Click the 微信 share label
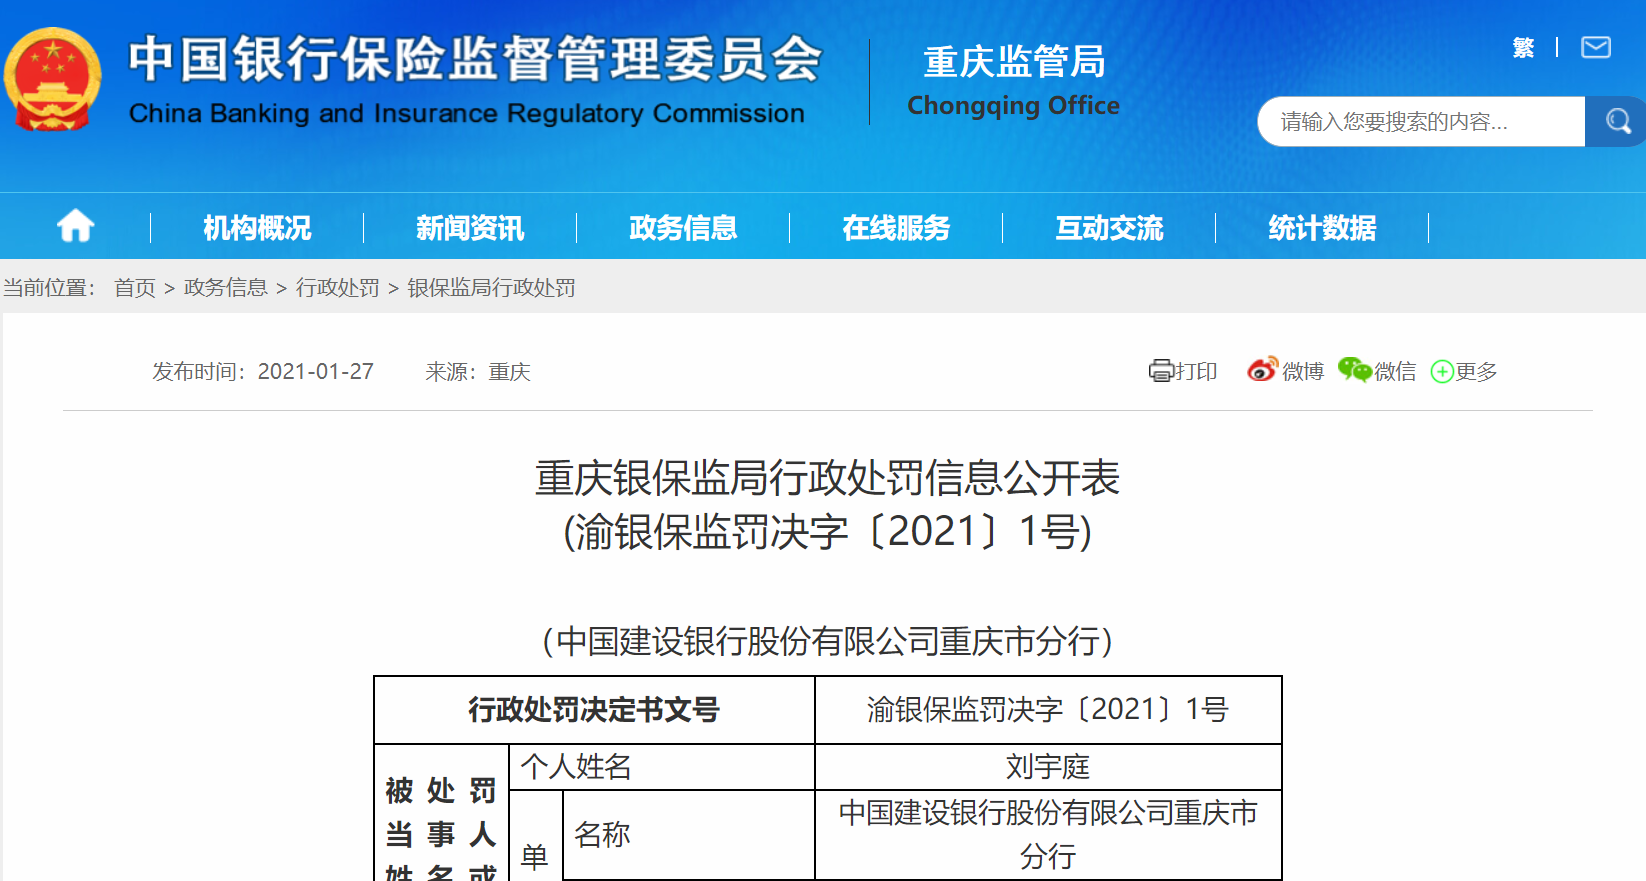Image resolution: width=1646 pixels, height=881 pixels. 1395,372
